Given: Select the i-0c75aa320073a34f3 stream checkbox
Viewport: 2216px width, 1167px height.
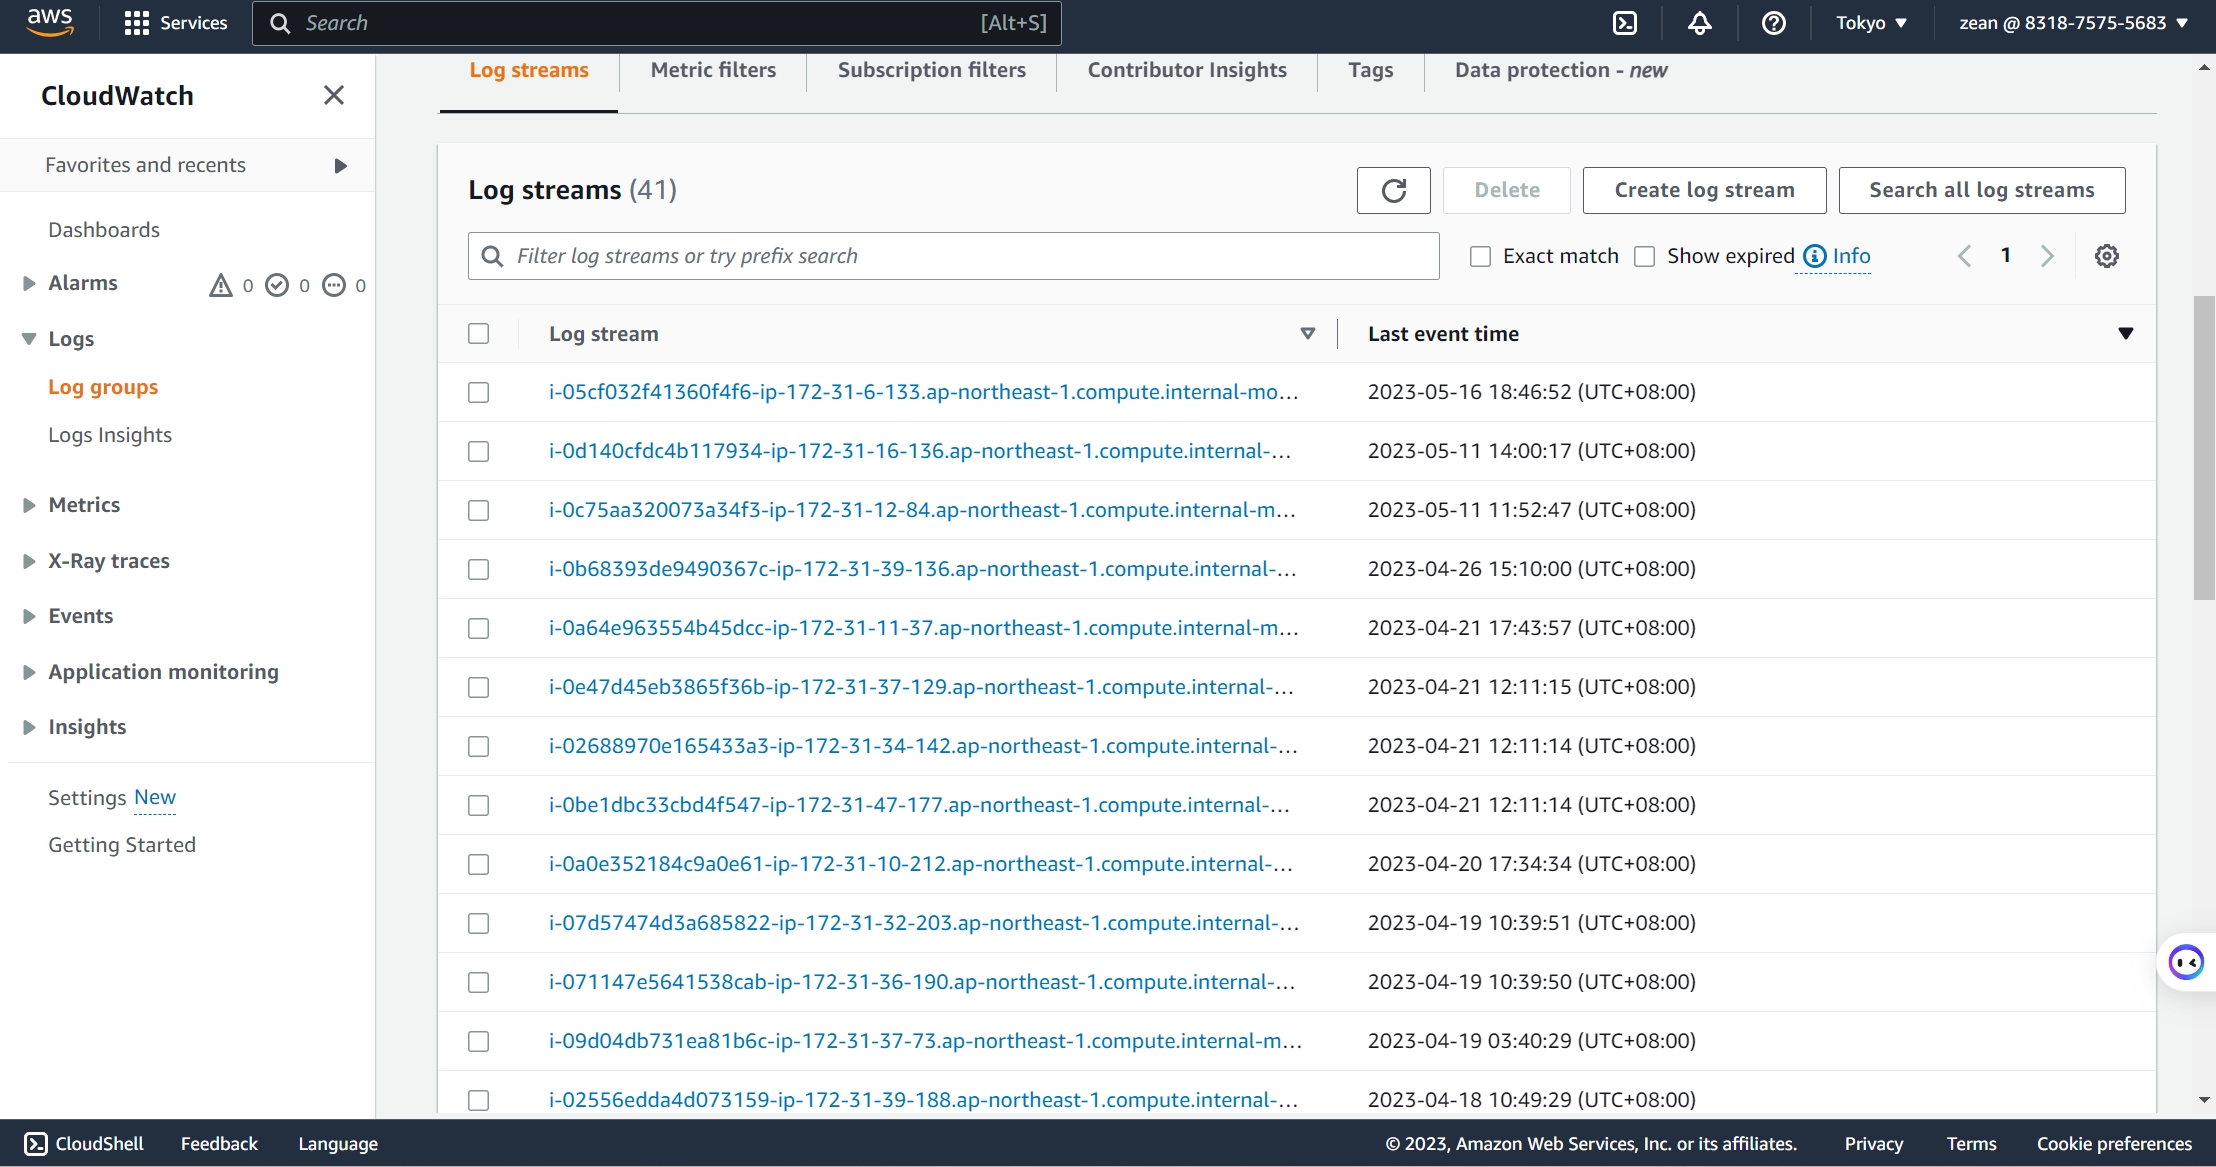Looking at the screenshot, I should click(x=479, y=511).
